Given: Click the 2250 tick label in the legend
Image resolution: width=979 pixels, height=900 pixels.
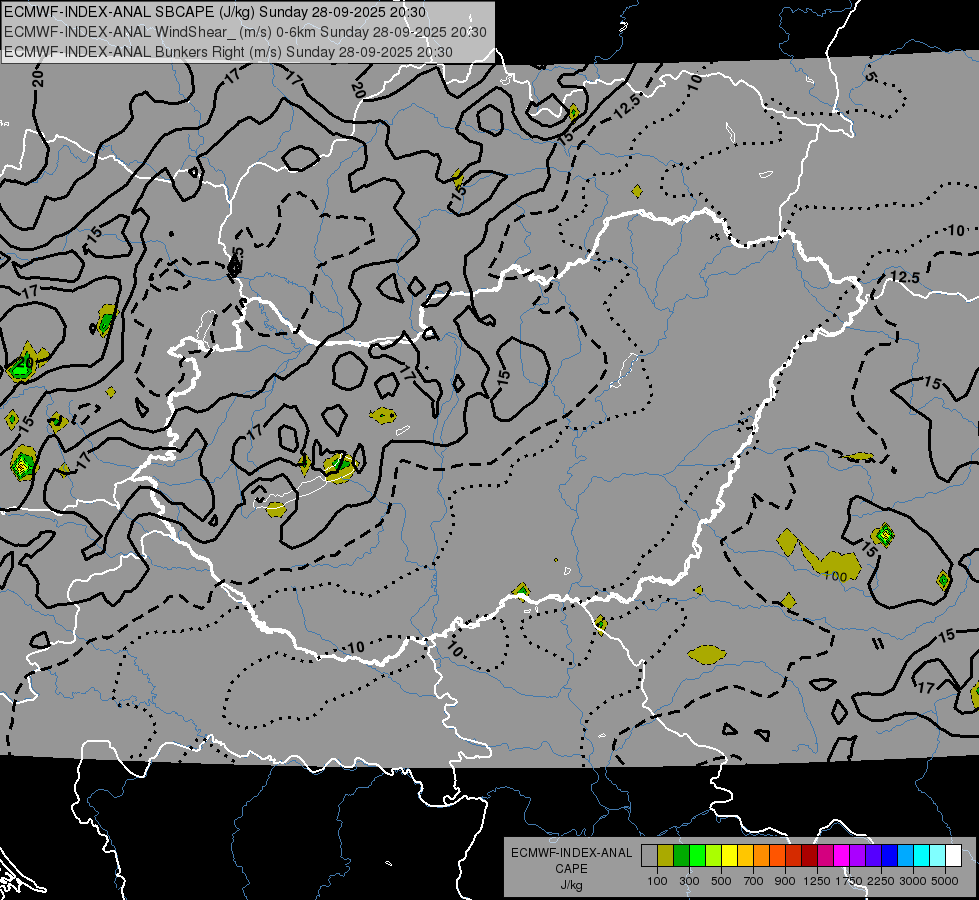Looking at the screenshot, I should click(880, 881).
